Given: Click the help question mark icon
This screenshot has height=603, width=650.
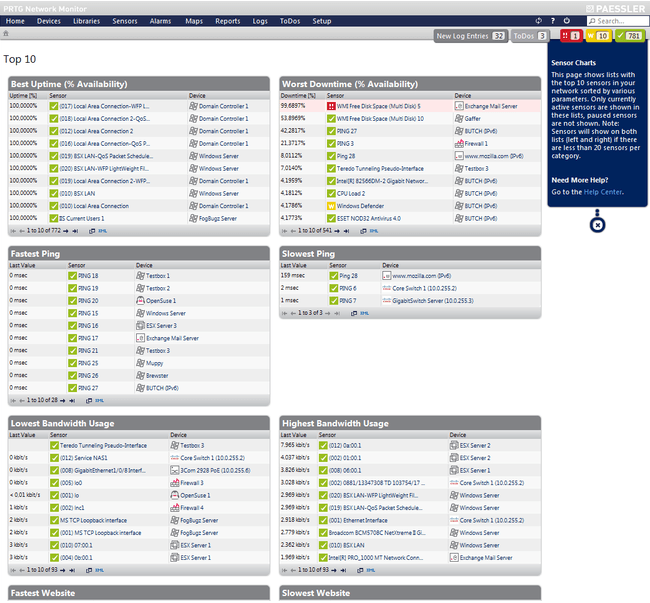Looking at the screenshot, I should (x=553, y=20).
